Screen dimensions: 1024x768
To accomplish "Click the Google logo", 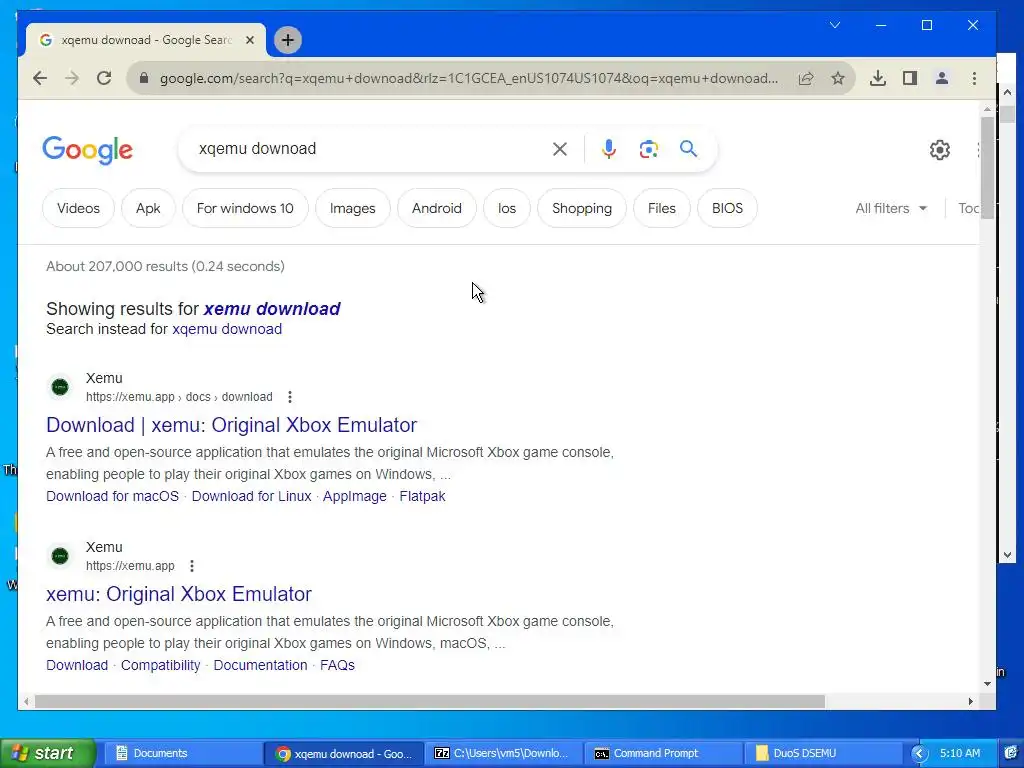I will pos(88,150).
